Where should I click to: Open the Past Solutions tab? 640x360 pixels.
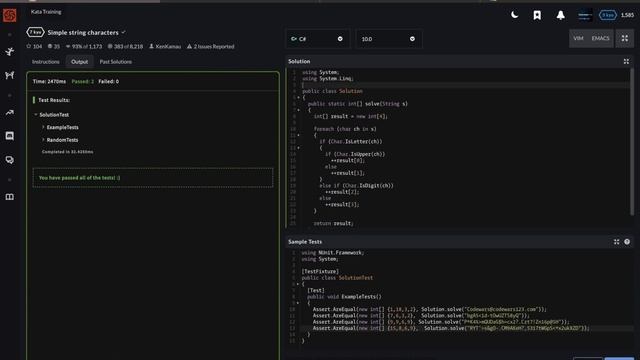coord(116,62)
